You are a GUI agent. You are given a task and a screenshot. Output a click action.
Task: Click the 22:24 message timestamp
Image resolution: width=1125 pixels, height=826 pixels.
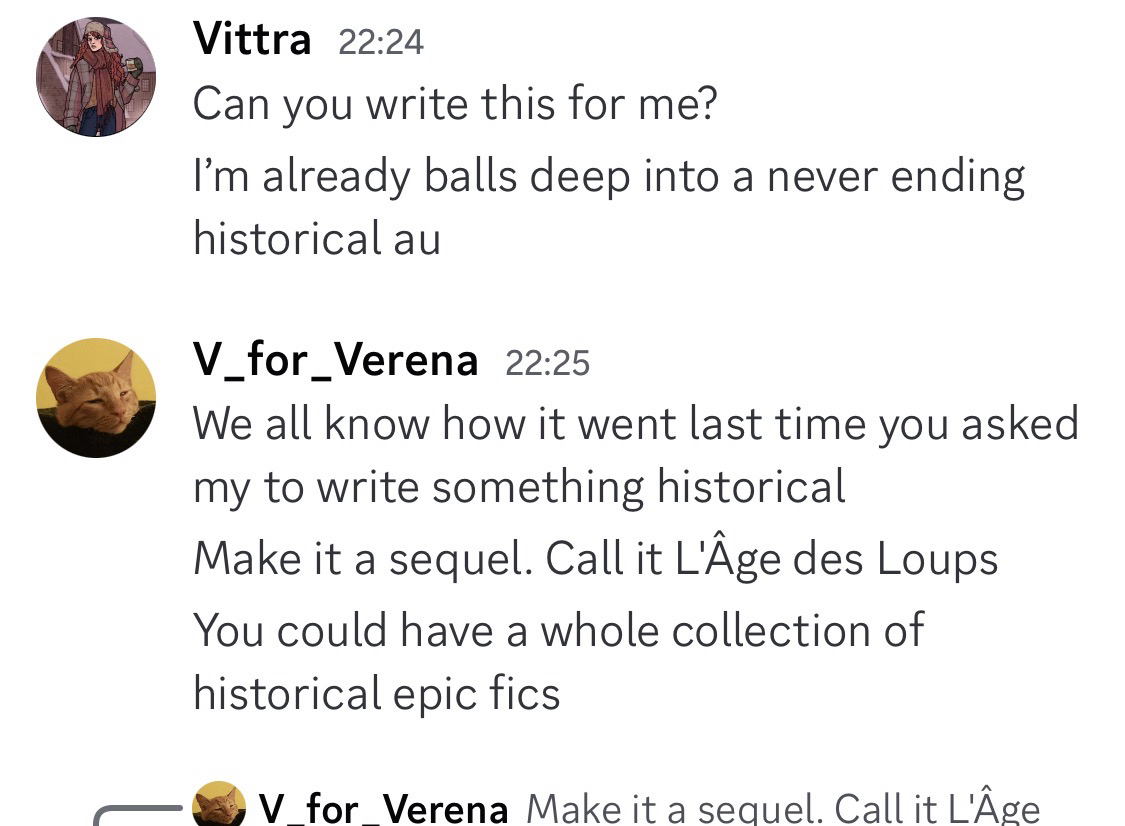(x=381, y=42)
